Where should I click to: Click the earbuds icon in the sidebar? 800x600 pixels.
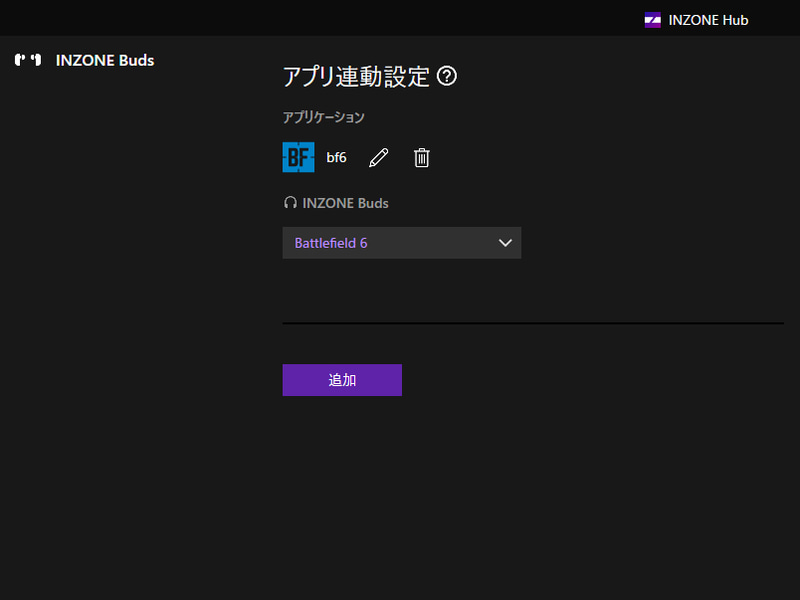28,60
